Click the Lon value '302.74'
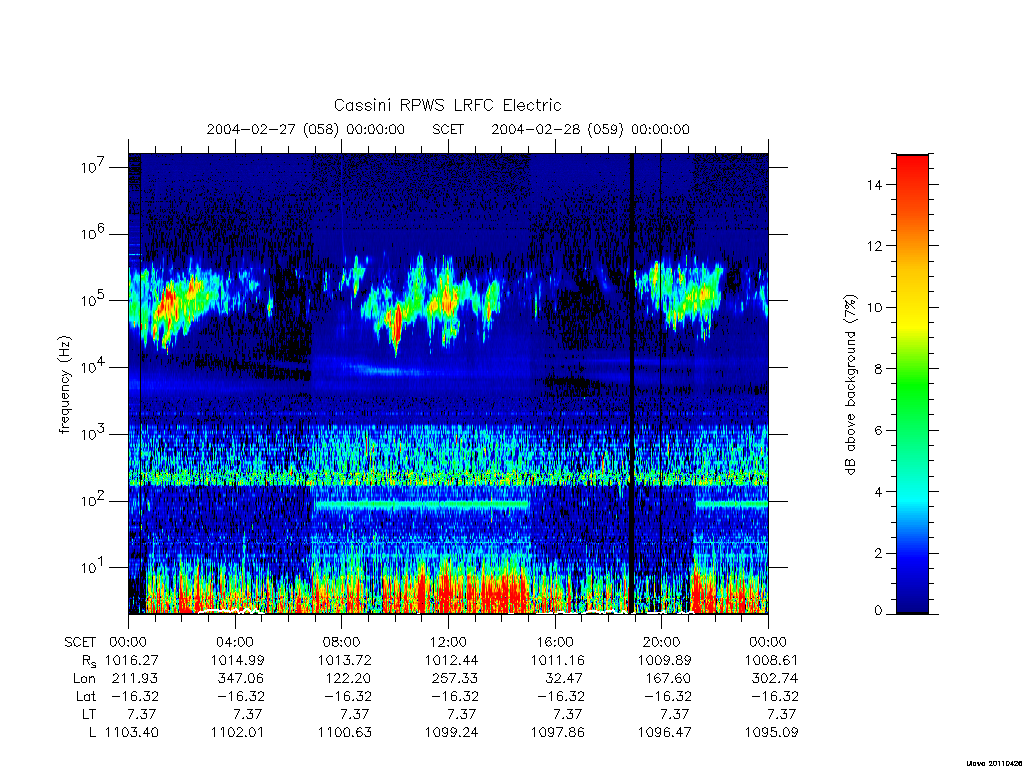The image size is (1024, 768). [x=776, y=679]
